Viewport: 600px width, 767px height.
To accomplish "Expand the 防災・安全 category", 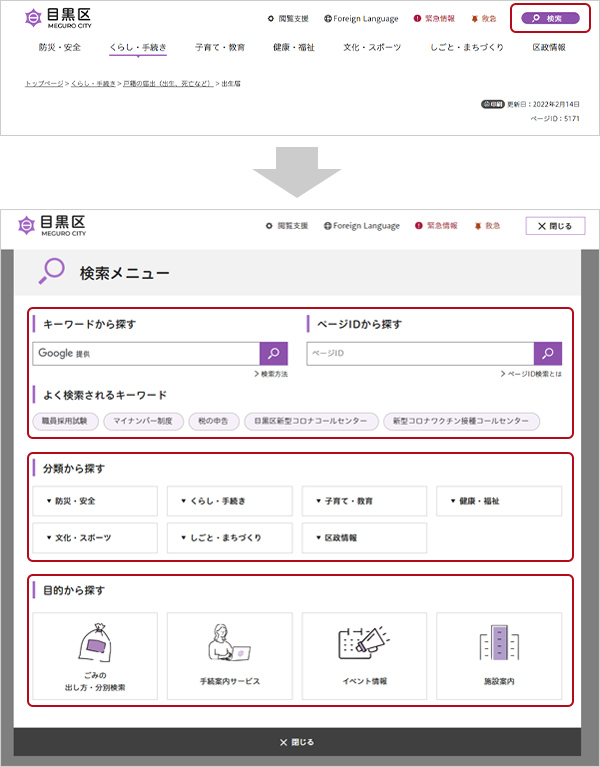I will 95,500.
